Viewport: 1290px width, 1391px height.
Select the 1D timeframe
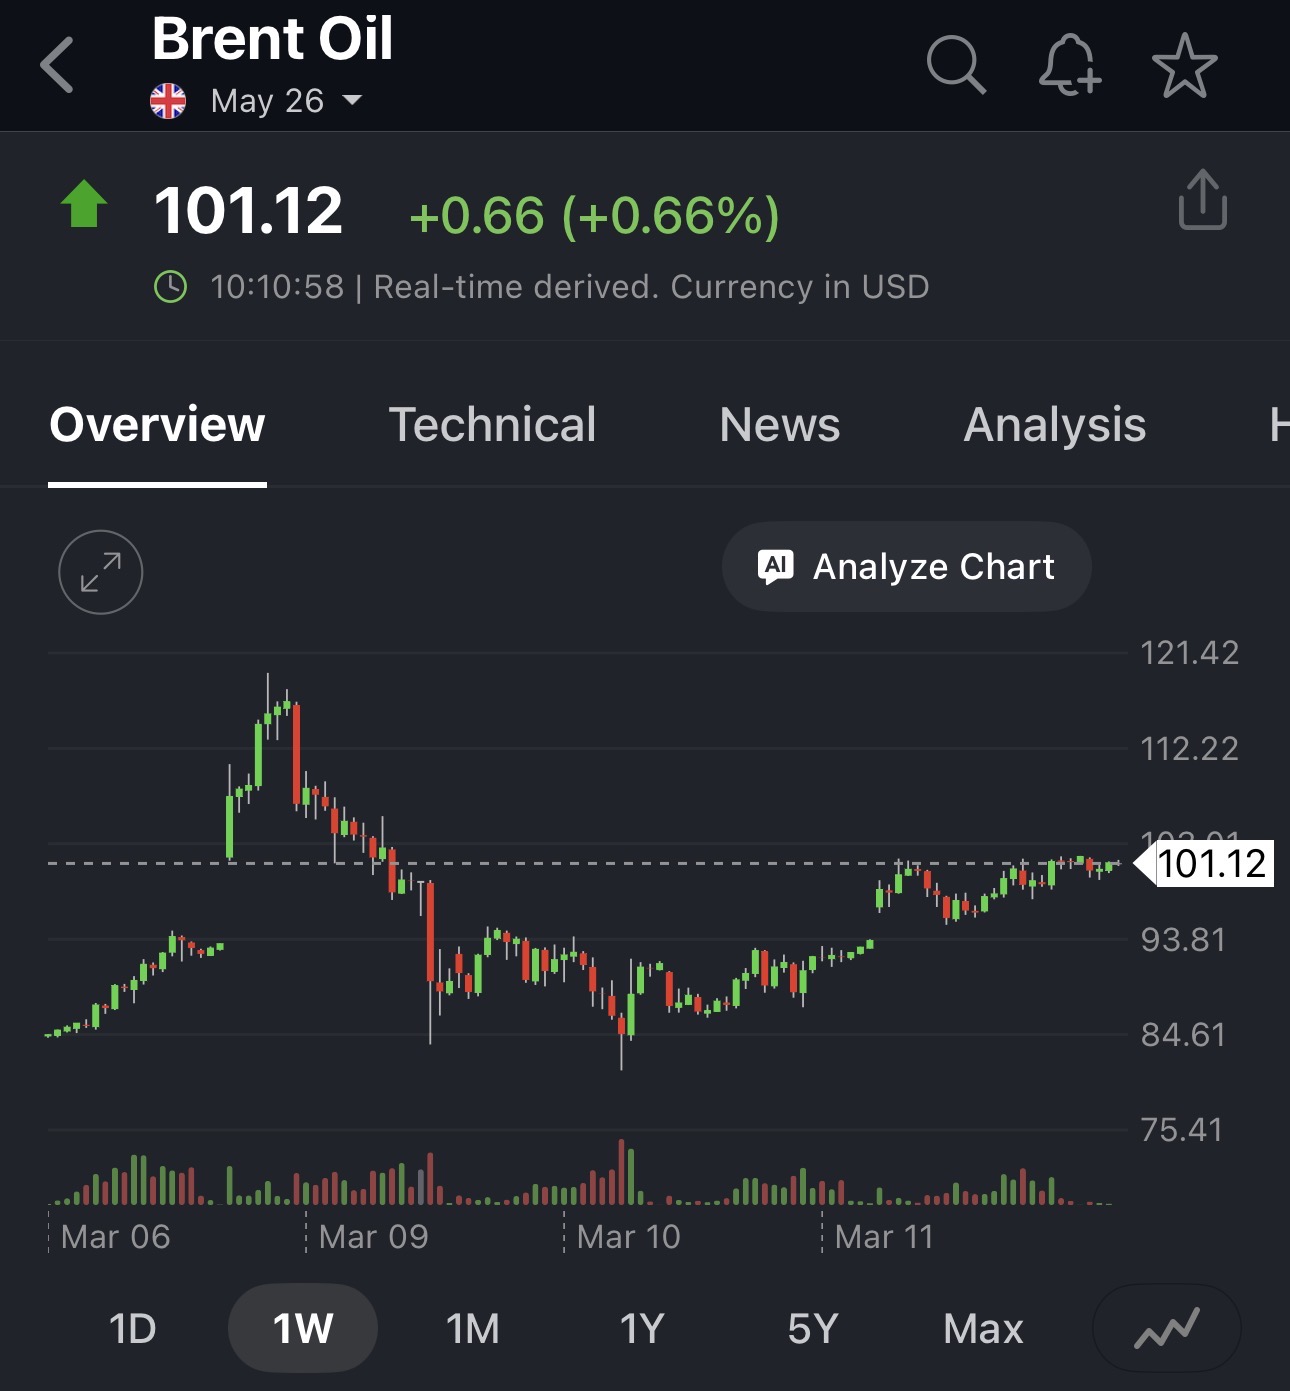pos(133,1329)
